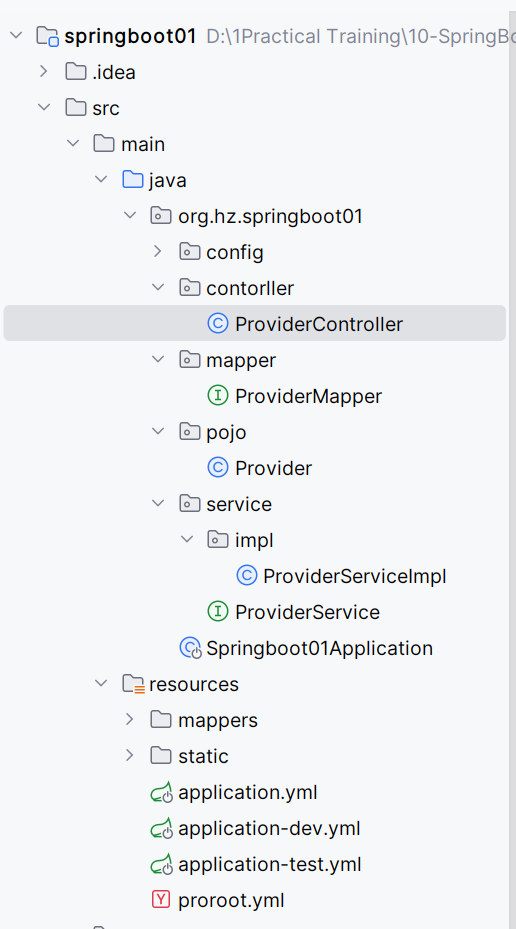The image size is (516, 929).
Task: Expand the mappers folder
Action: click(129, 720)
